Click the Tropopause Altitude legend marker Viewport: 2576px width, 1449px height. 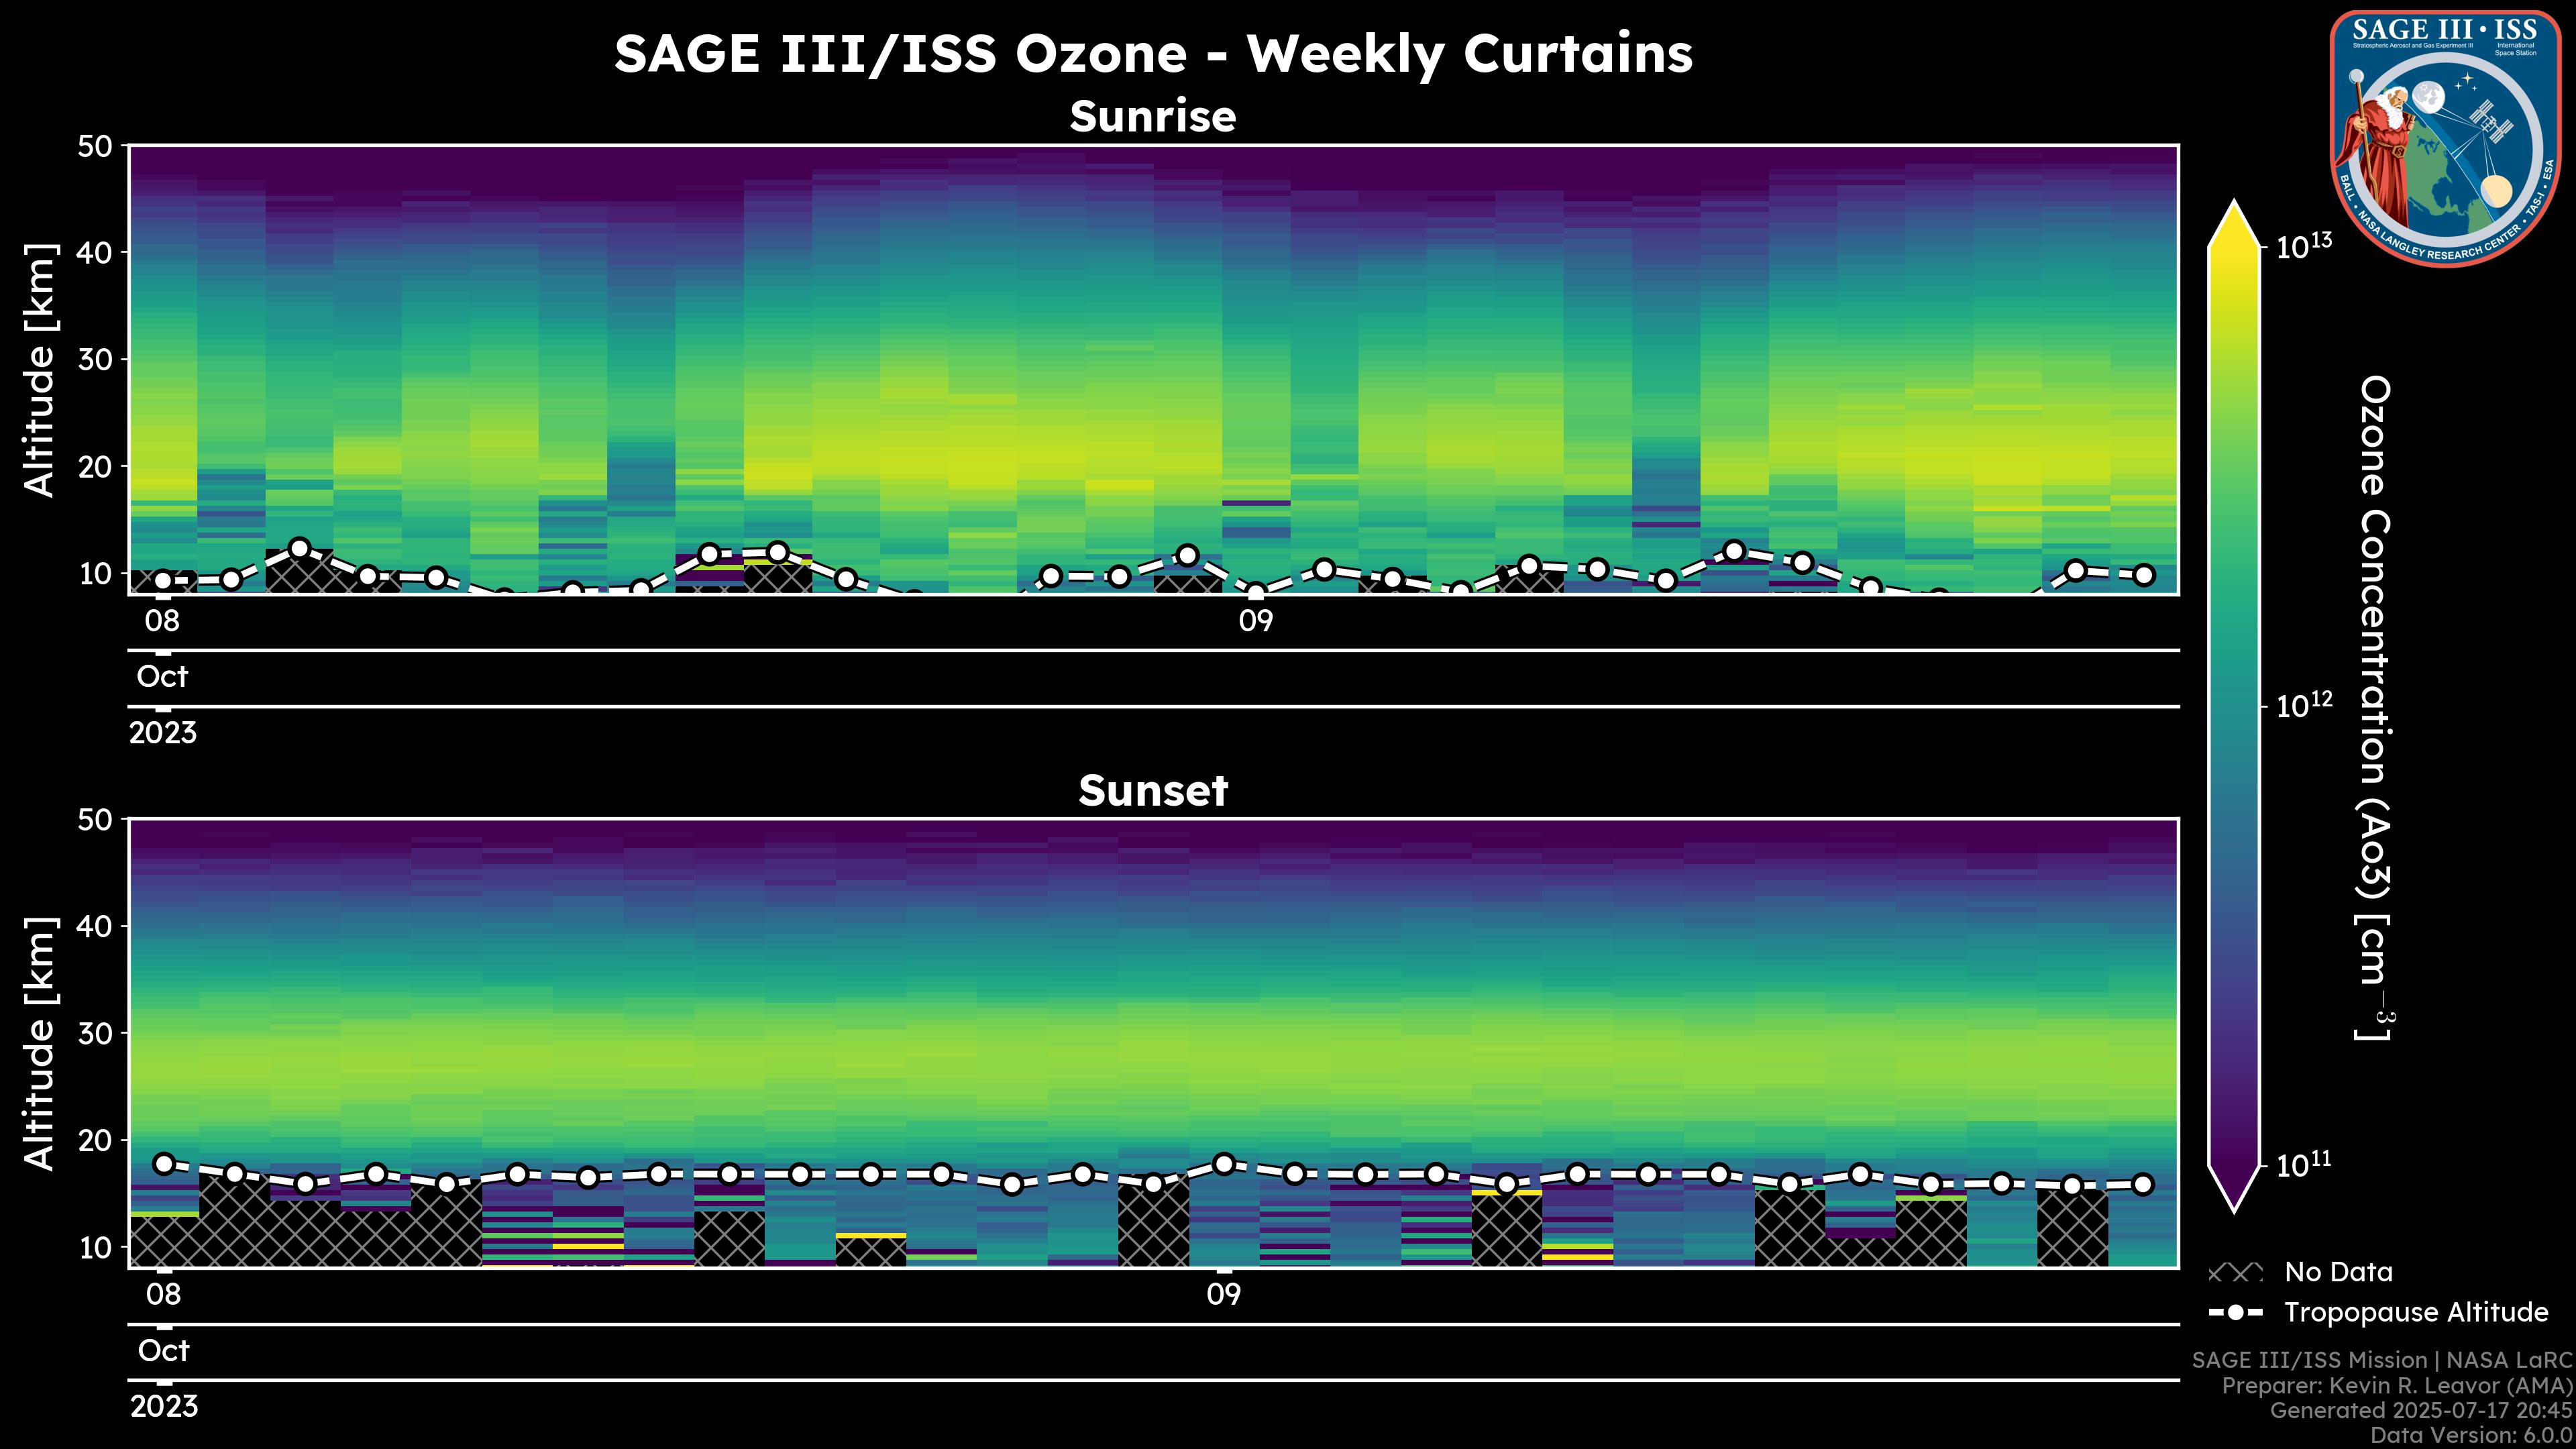point(2236,1312)
